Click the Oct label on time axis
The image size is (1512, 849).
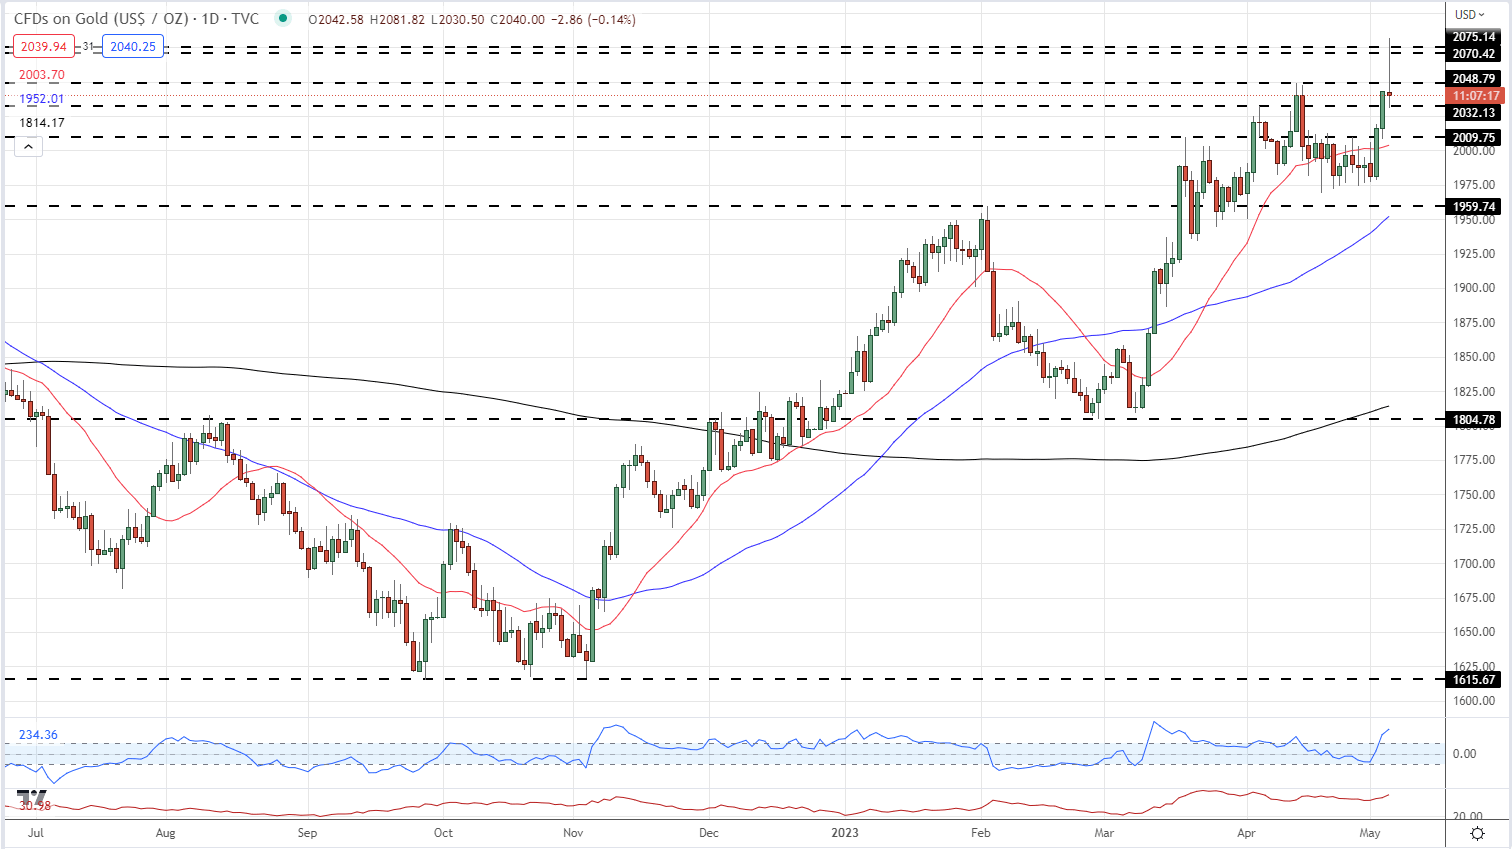point(443,832)
